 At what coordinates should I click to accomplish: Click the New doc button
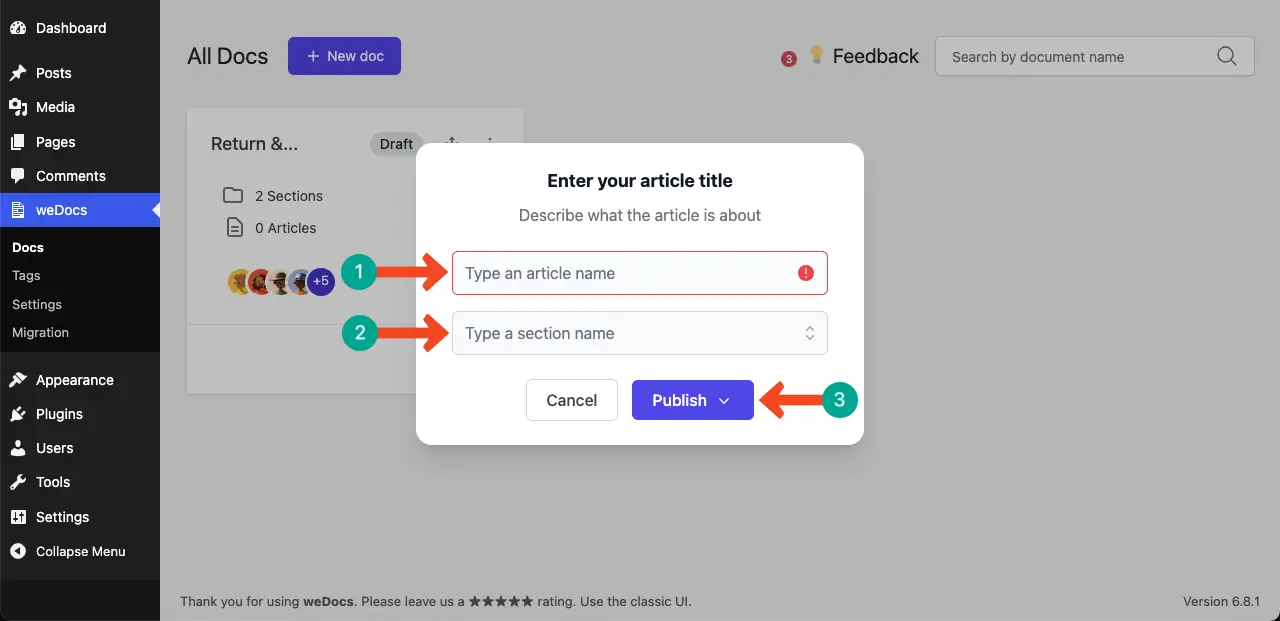pyautogui.click(x=344, y=56)
